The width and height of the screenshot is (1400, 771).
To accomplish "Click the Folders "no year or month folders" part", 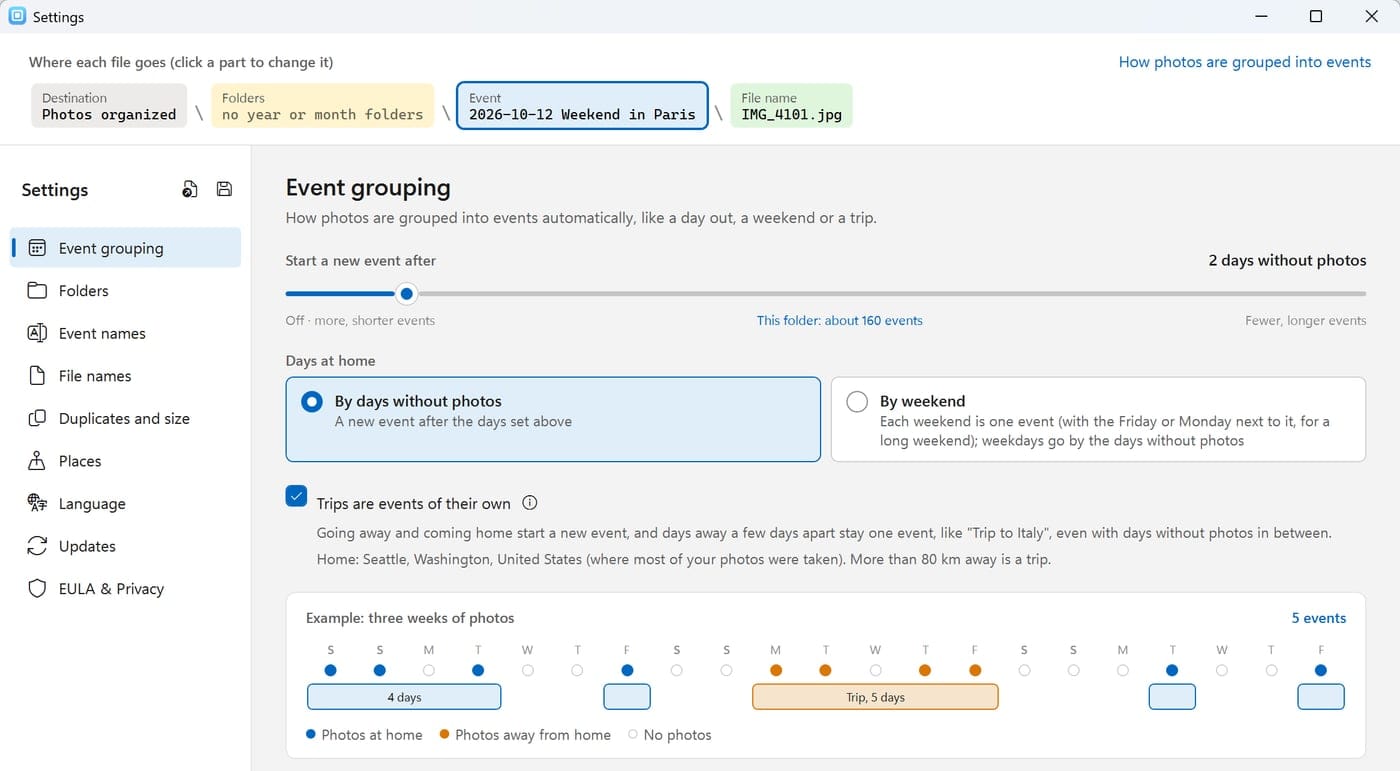I will (x=323, y=106).
